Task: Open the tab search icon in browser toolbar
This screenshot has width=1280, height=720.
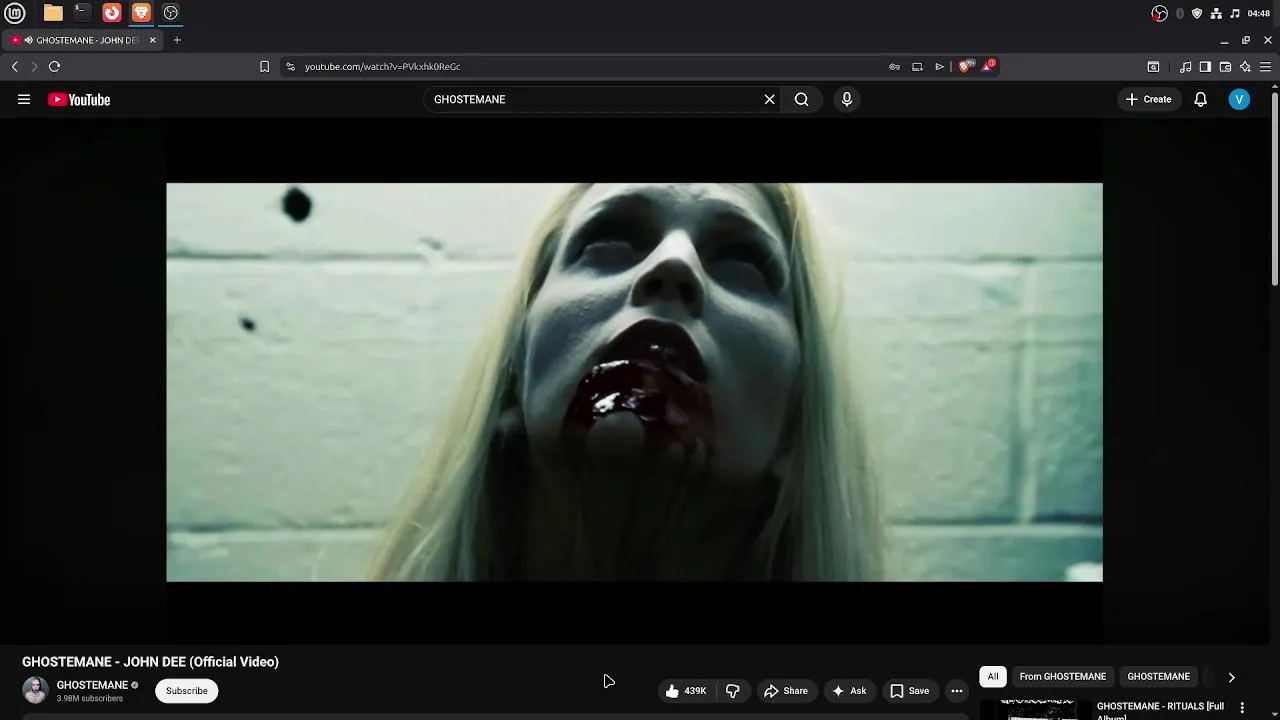Action: tap(1153, 67)
